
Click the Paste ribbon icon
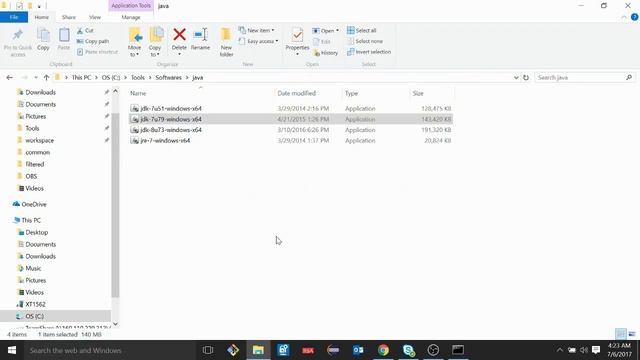[64, 36]
